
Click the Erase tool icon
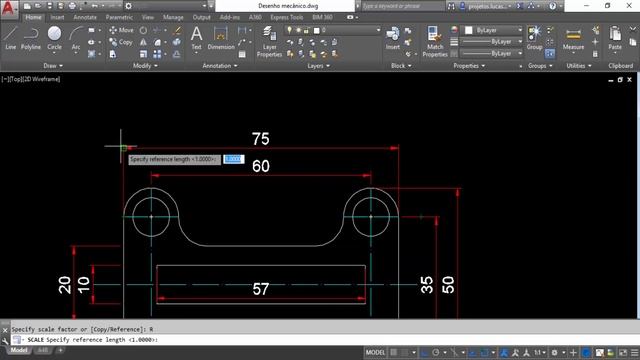(177, 30)
